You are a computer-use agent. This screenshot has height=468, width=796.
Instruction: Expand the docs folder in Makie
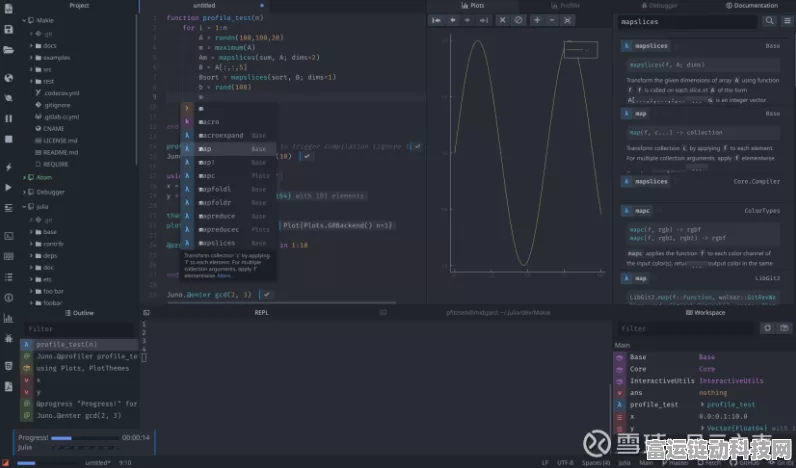(31, 46)
